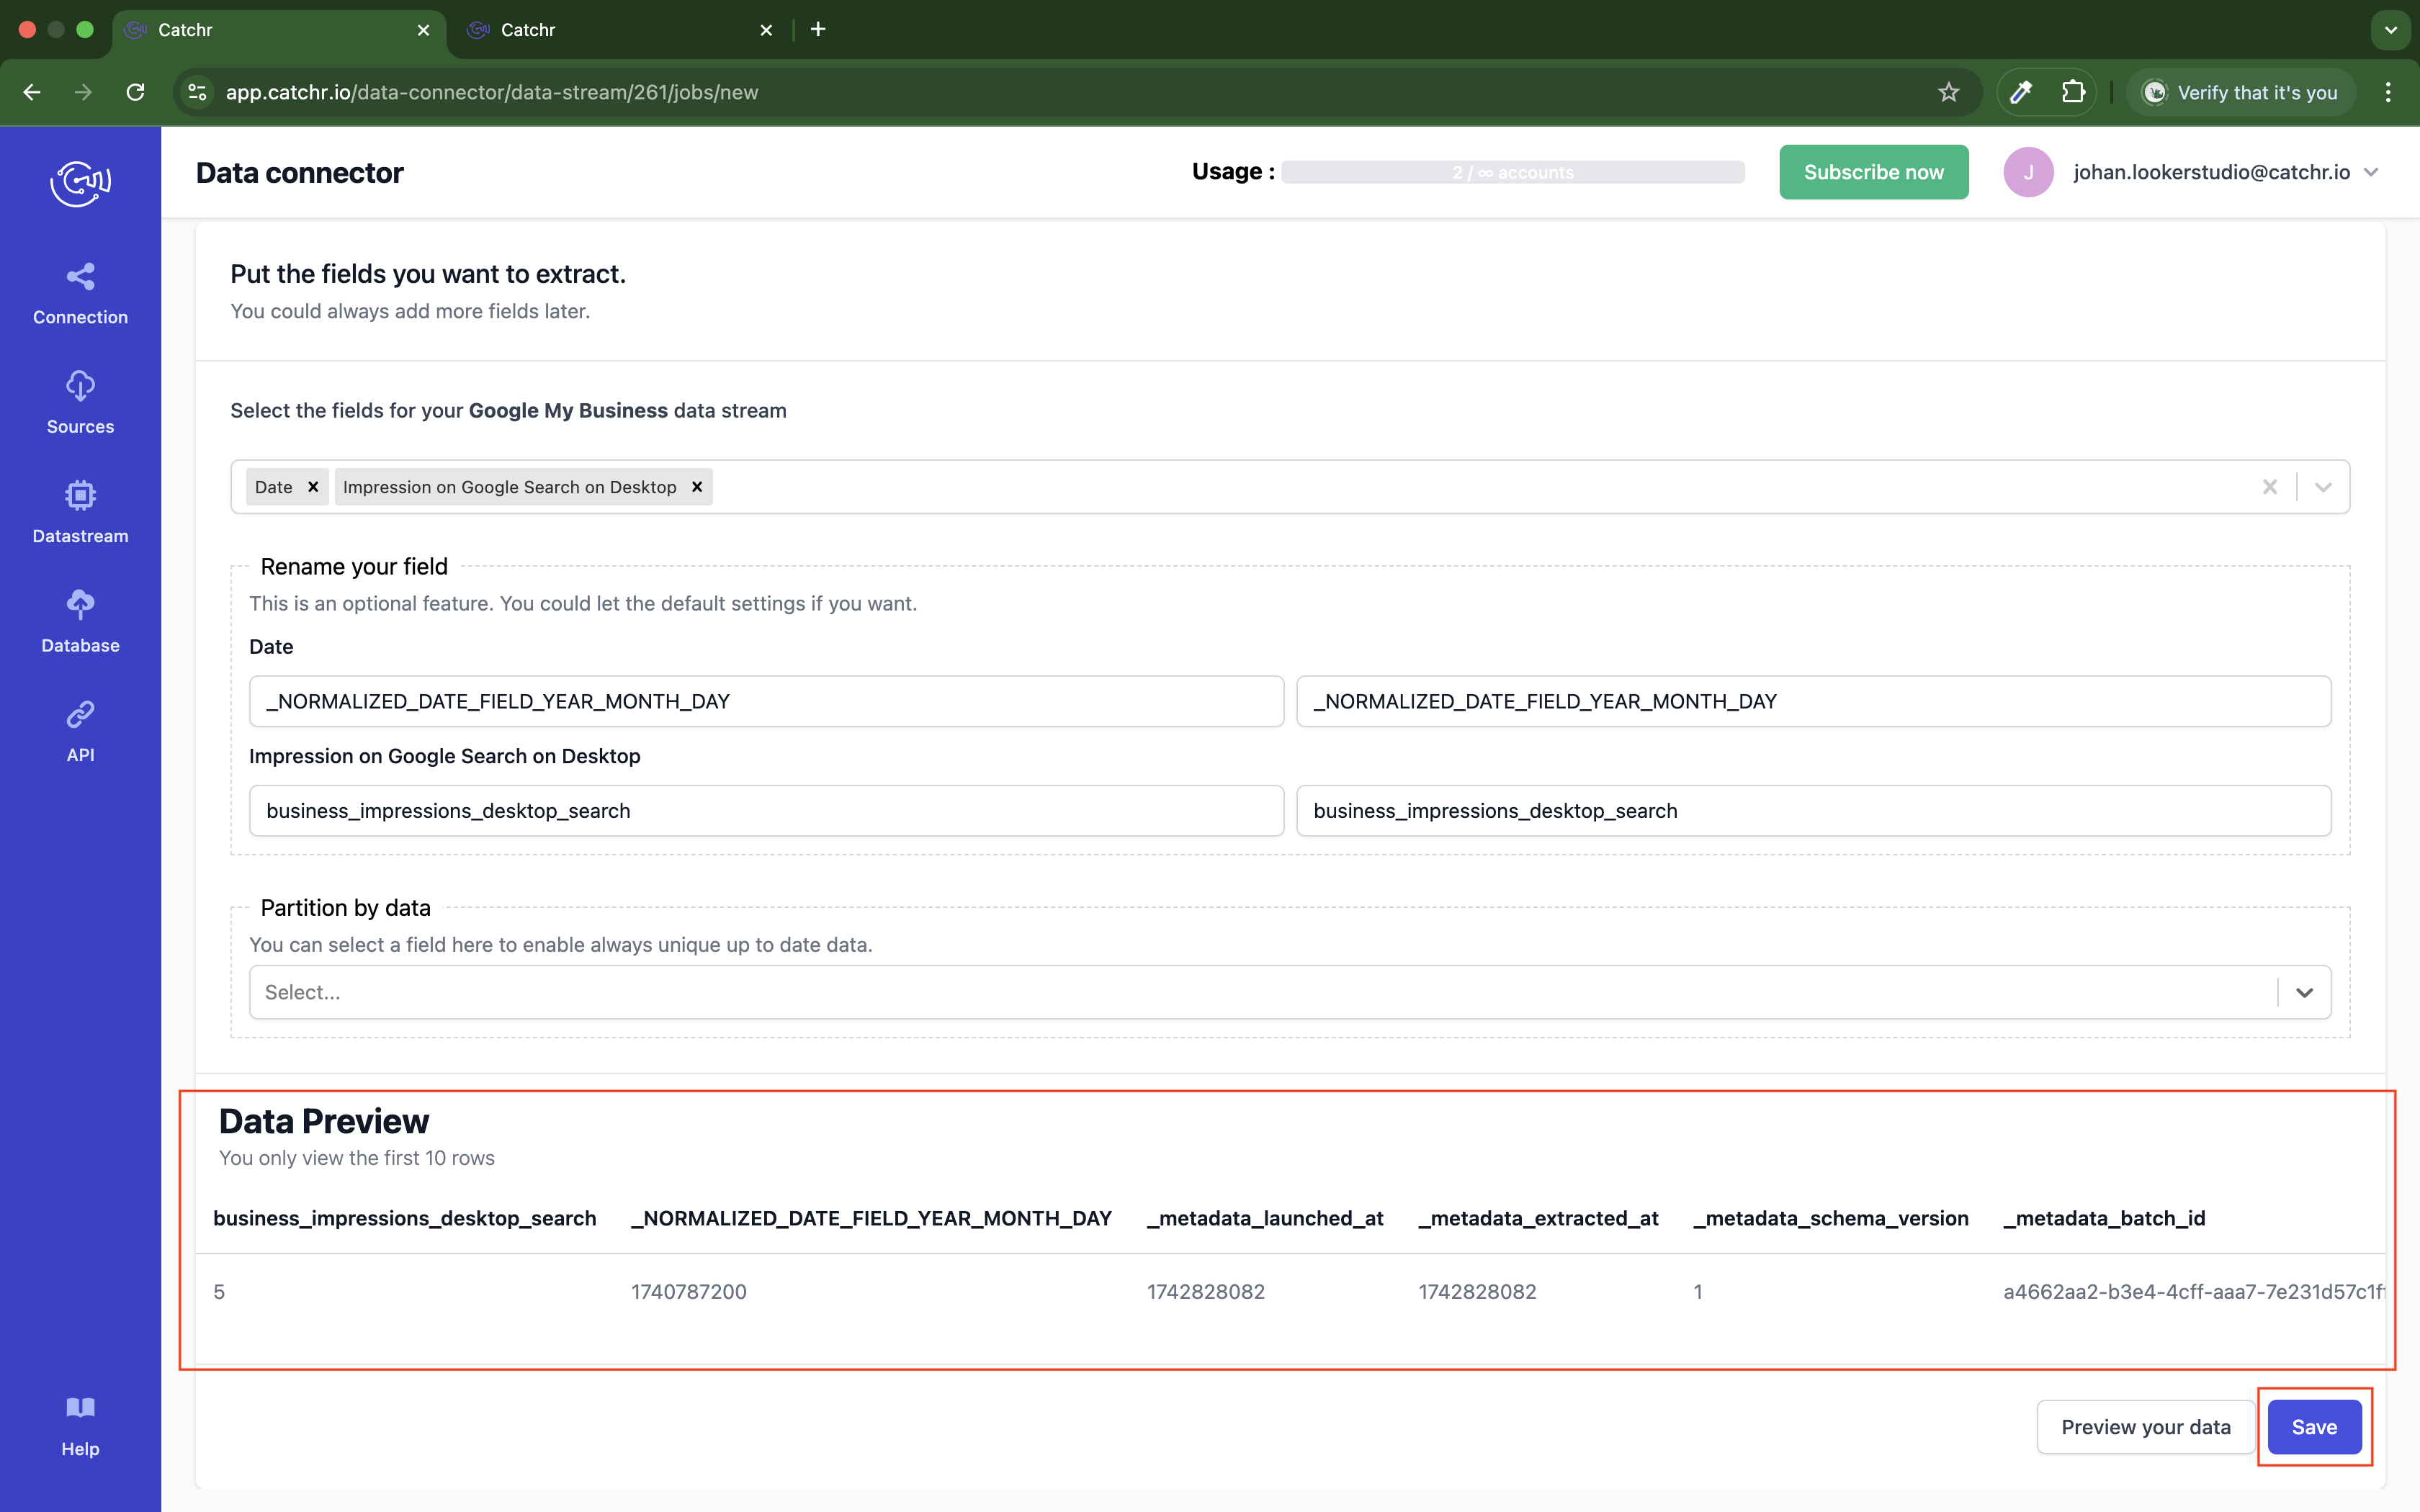This screenshot has width=2420, height=1512.
Task: Click the usage accounts progress bar
Action: tap(1513, 172)
